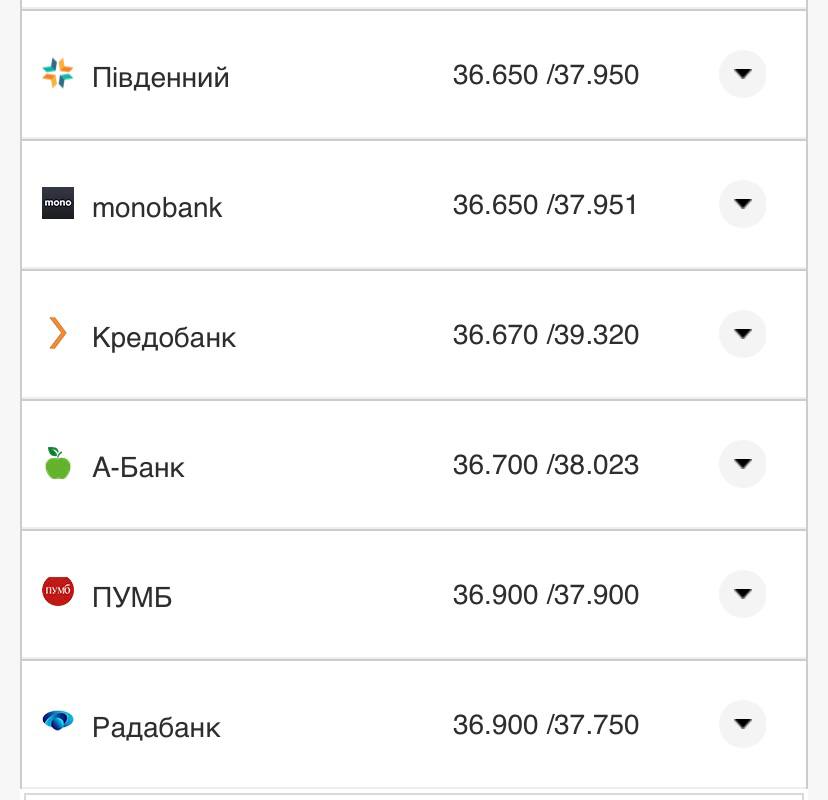Open the Кредобанк bank name
Image resolution: width=828 pixels, height=800 pixels.
[x=164, y=337]
